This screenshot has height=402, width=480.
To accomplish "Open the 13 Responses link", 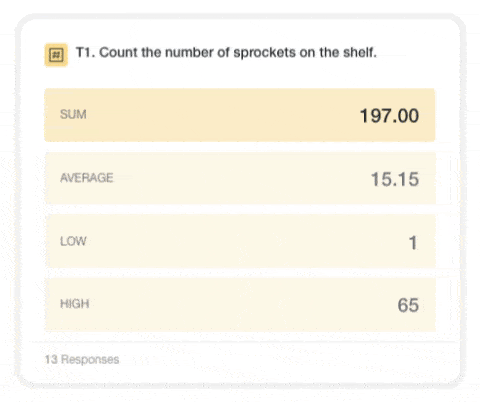I will tap(82, 359).
